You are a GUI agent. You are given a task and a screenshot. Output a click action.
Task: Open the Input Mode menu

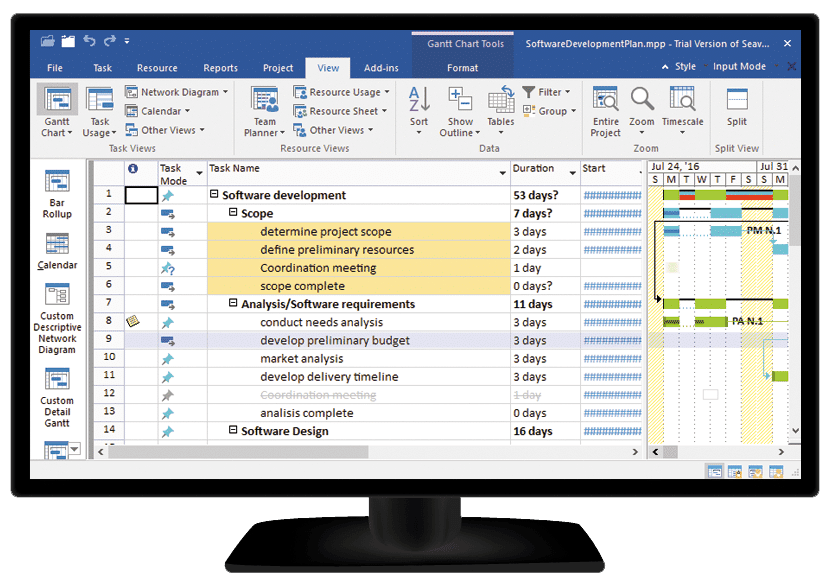[739, 66]
